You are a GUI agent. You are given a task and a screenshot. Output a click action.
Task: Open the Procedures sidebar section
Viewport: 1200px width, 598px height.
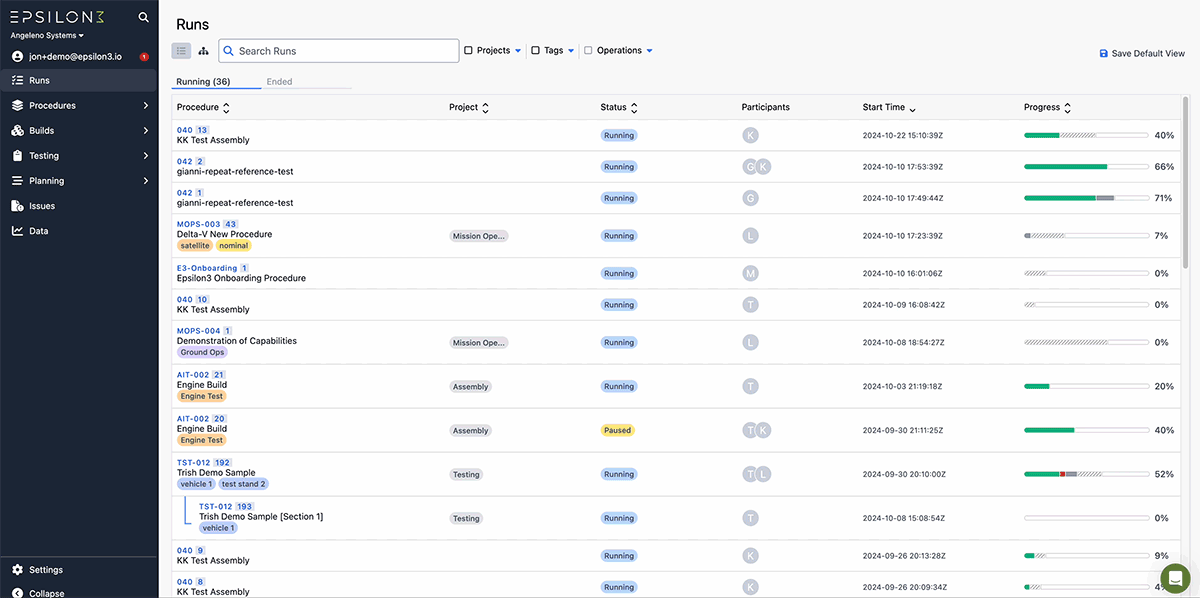click(x=50, y=105)
